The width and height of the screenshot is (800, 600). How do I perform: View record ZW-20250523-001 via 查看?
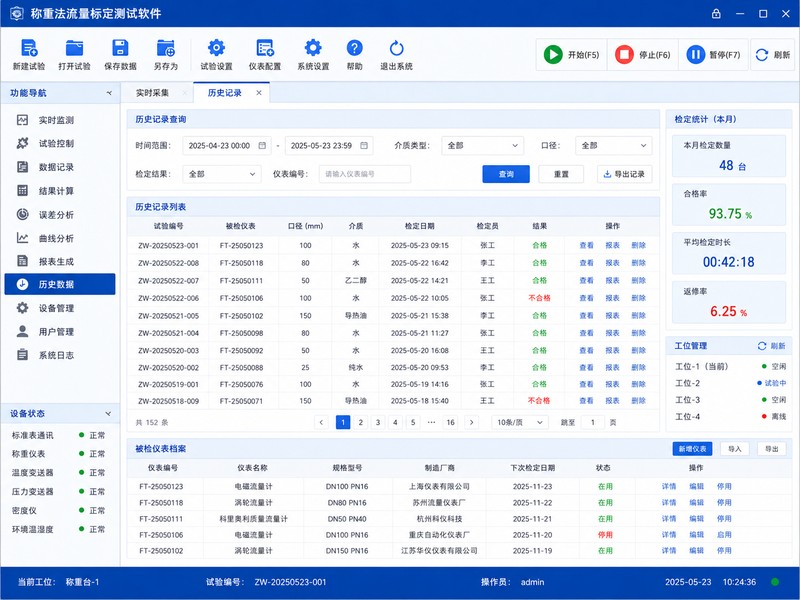point(586,245)
